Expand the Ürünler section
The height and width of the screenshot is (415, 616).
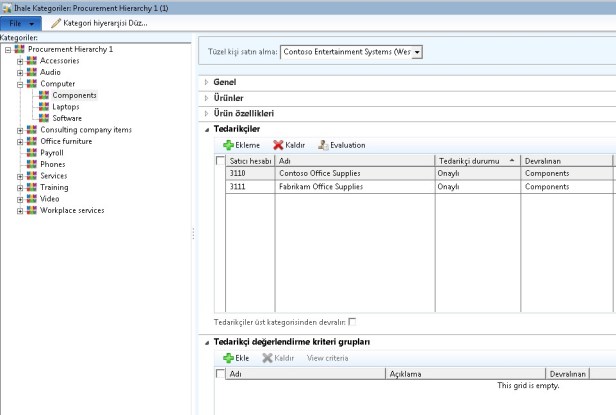coord(207,97)
